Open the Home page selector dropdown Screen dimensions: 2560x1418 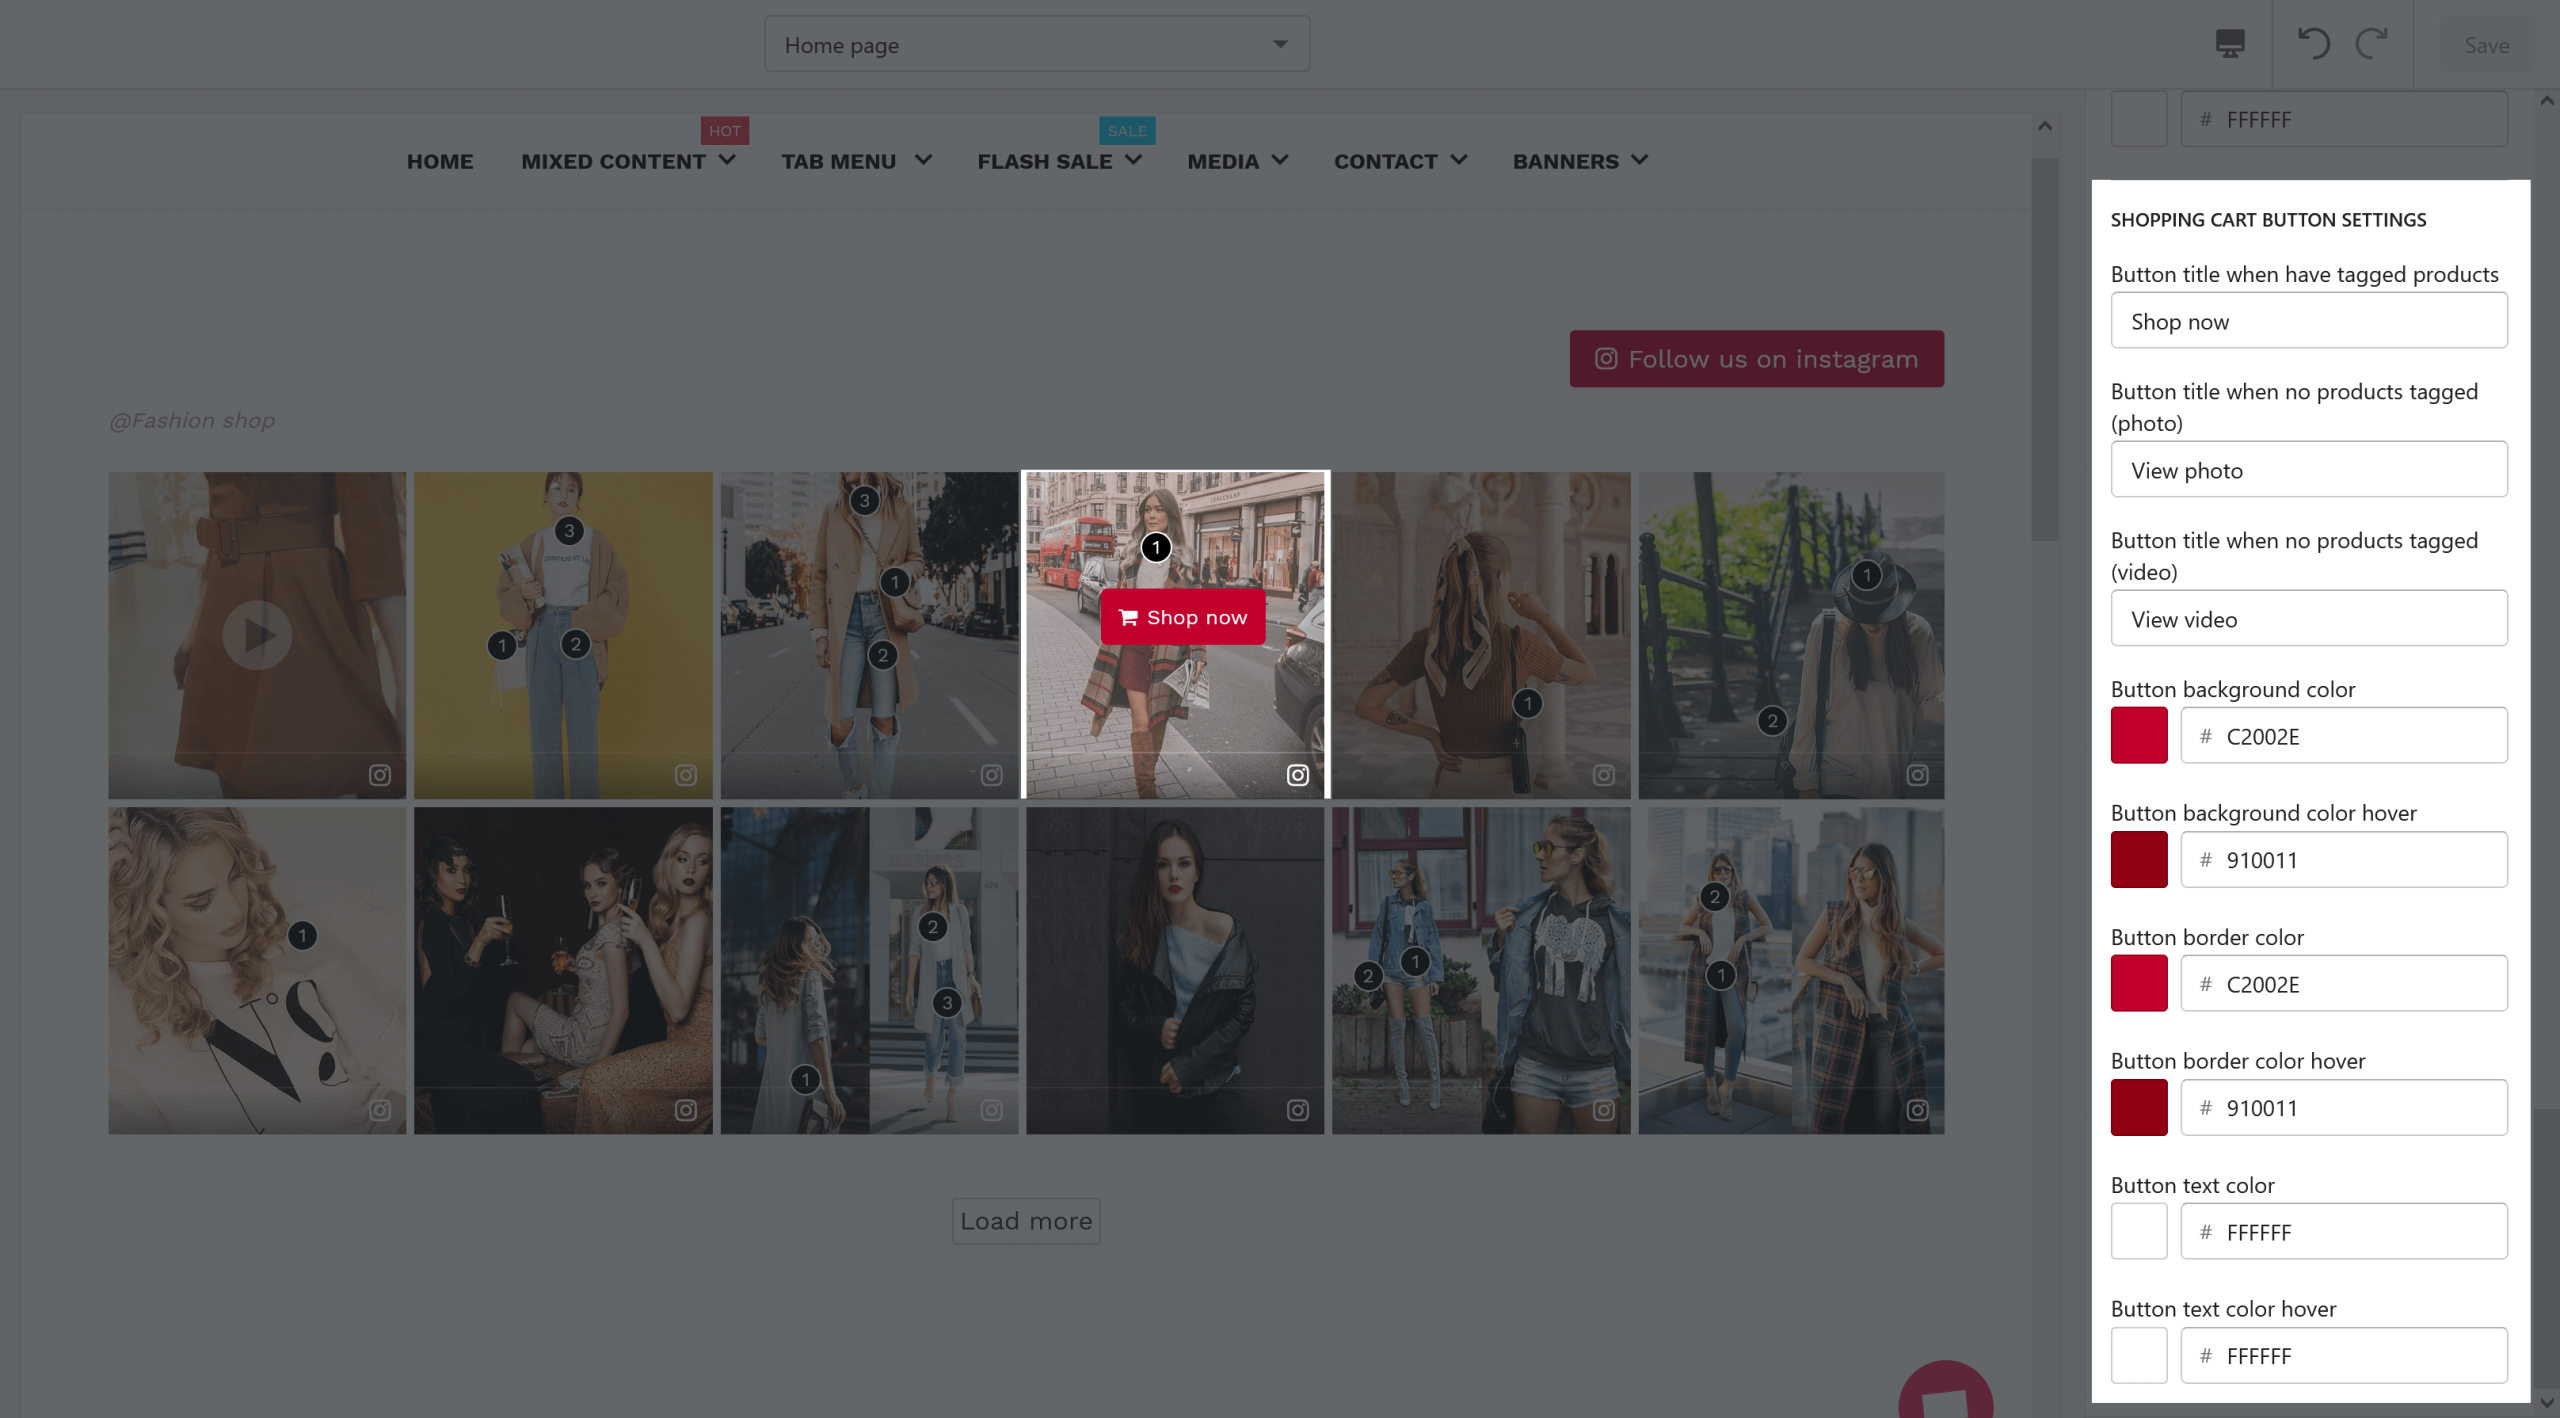pyautogui.click(x=1037, y=45)
